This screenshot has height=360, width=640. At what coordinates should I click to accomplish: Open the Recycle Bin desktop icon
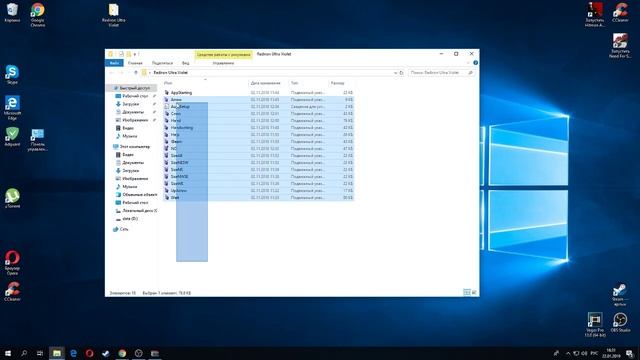coord(12,13)
